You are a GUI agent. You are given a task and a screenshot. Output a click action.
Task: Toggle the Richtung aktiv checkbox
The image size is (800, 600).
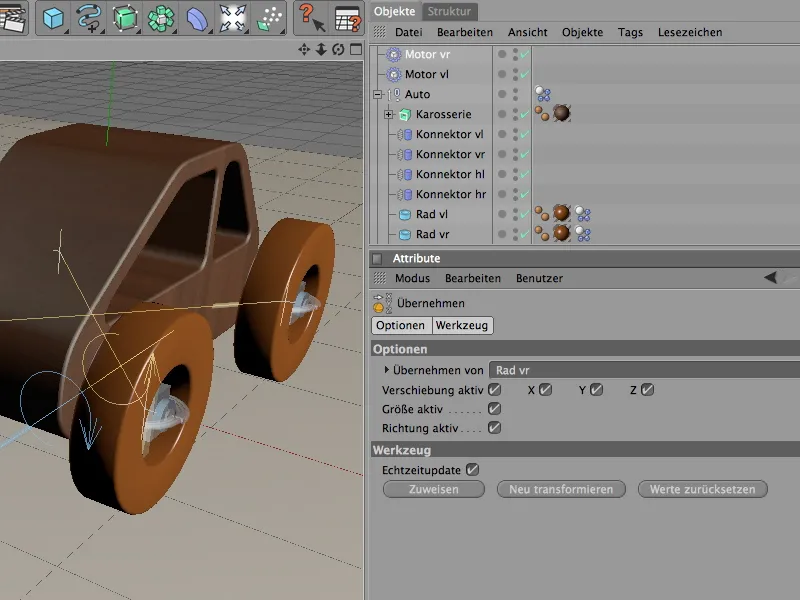click(494, 427)
